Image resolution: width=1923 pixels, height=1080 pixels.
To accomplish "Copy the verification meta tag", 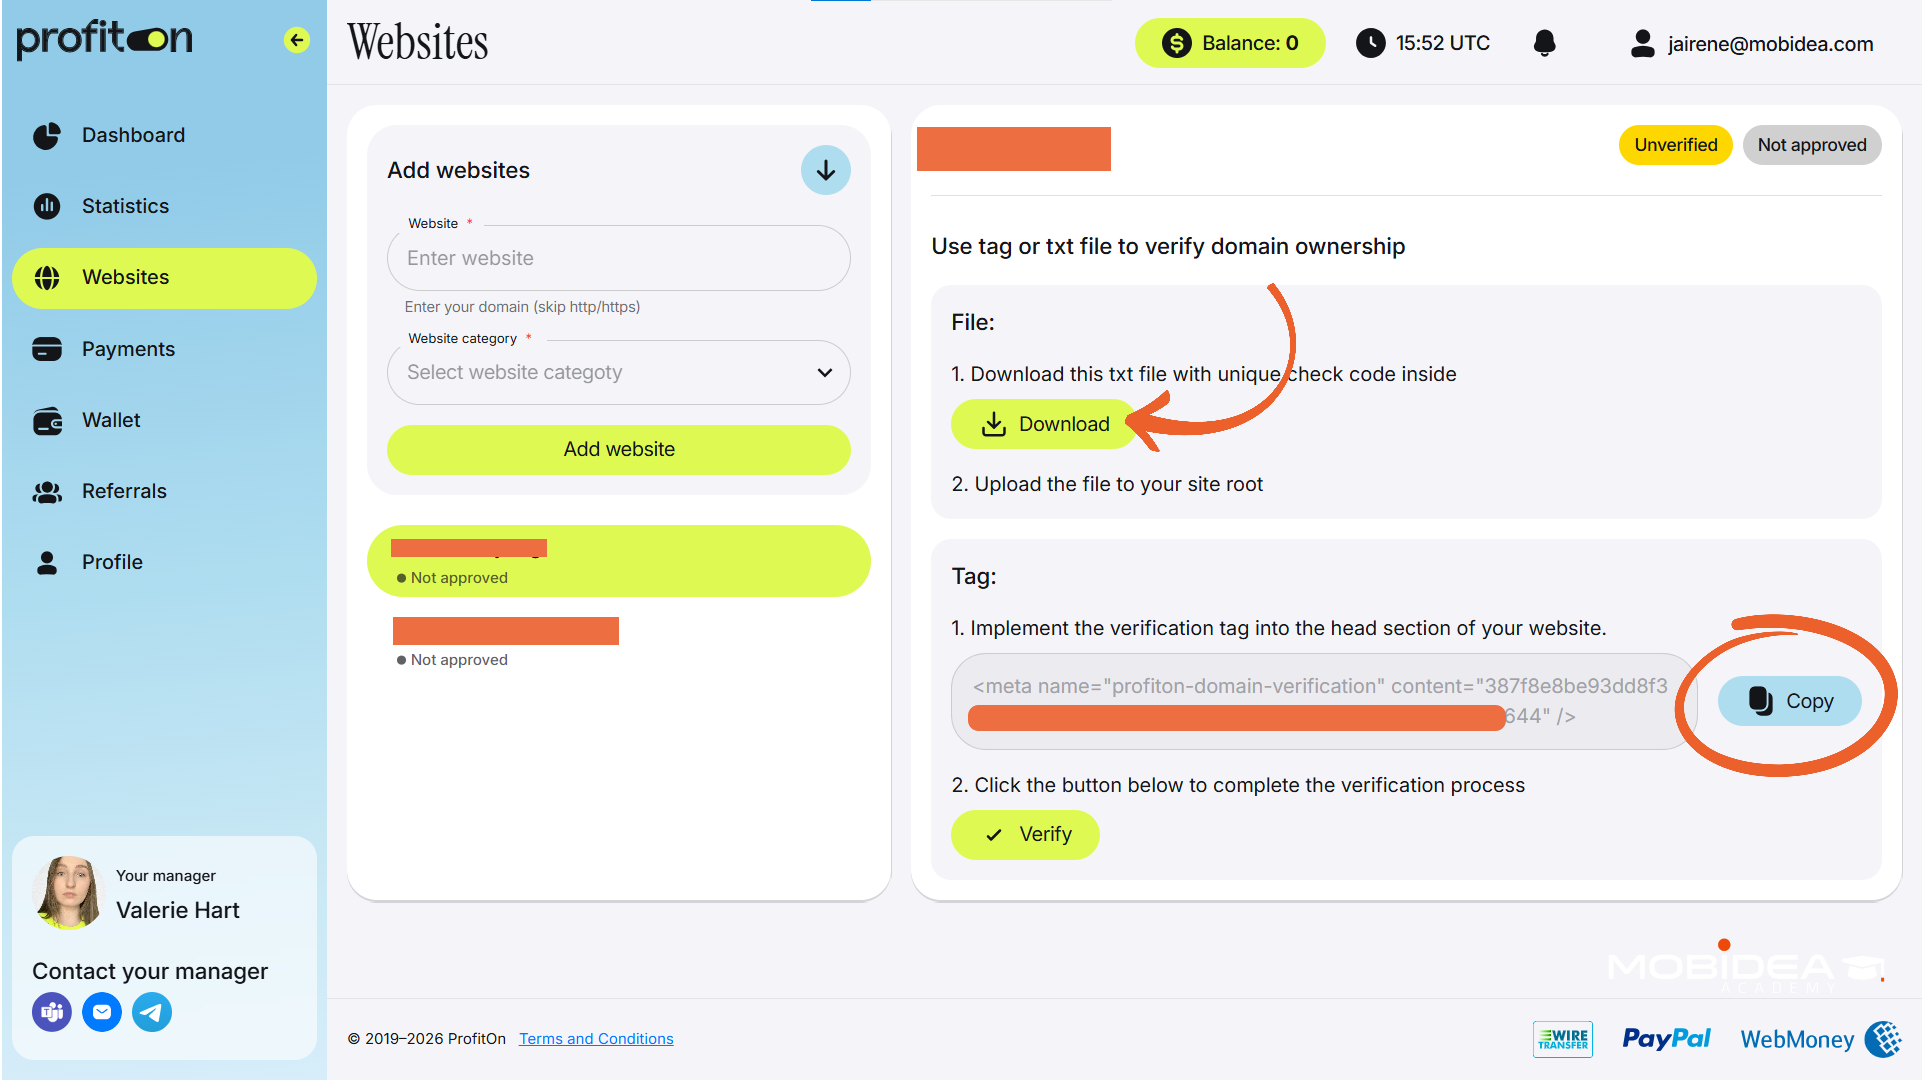I will pyautogui.click(x=1789, y=701).
